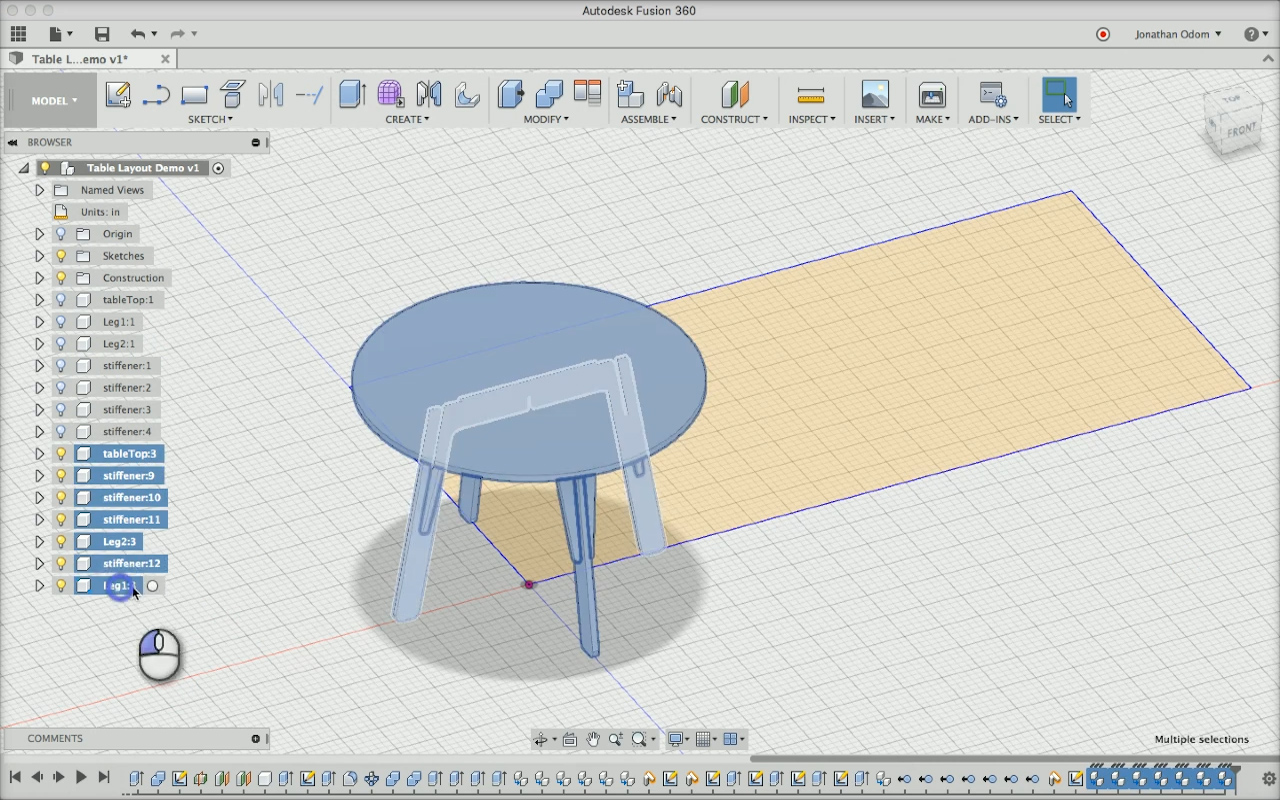The width and height of the screenshot is (1280, 800).
Task: Select the New Component assemble icon
Action: (631, 94)
